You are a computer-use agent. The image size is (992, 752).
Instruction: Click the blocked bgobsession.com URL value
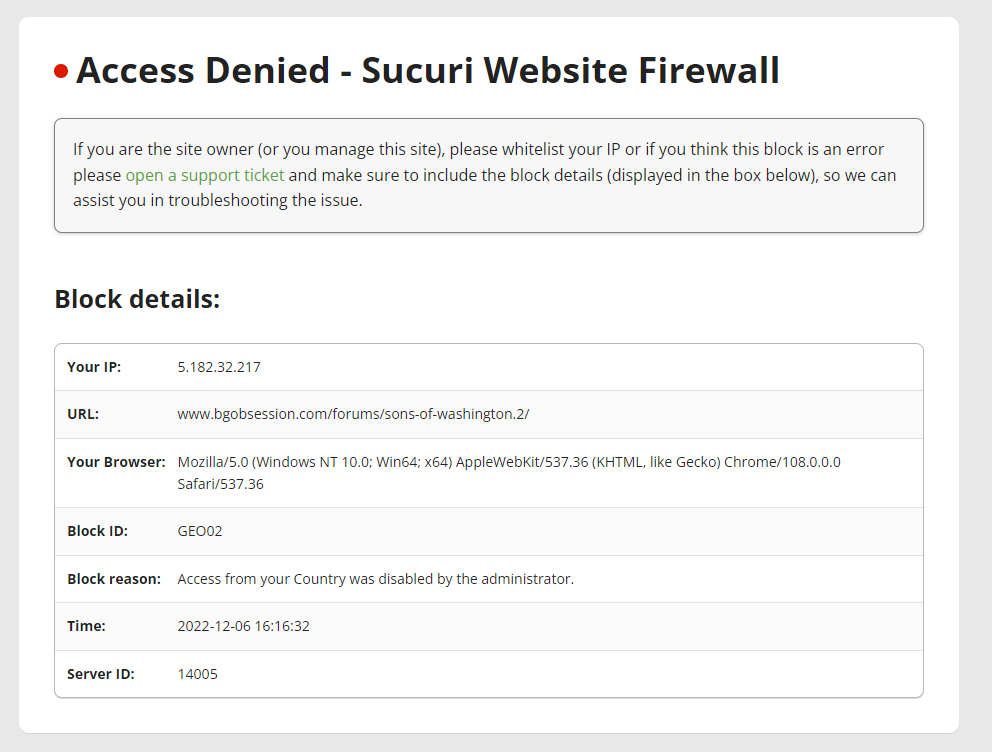point(353,414)
